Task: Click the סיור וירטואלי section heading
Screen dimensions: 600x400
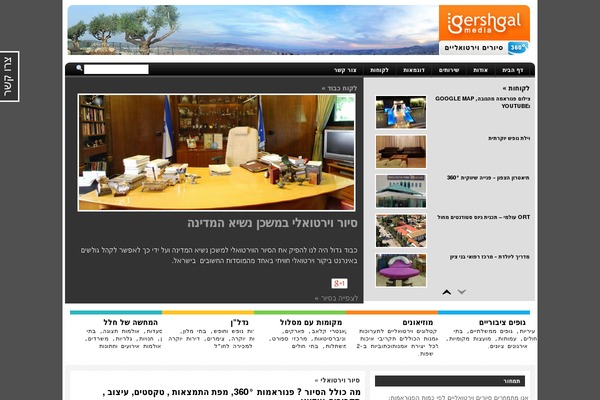Action: 337,380
